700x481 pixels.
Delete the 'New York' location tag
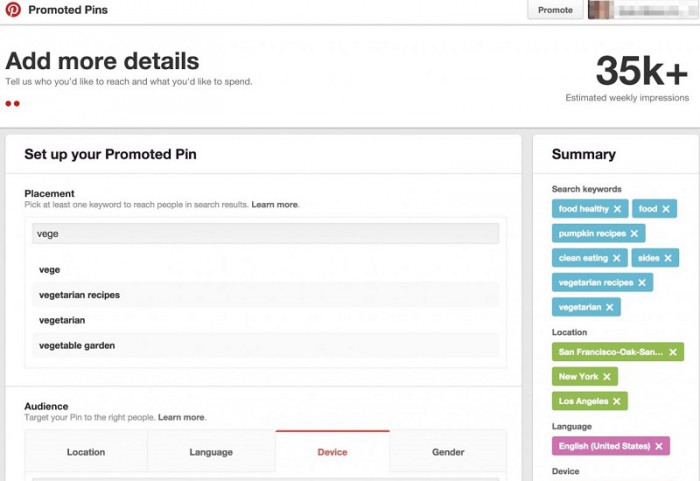coord(607,377)
